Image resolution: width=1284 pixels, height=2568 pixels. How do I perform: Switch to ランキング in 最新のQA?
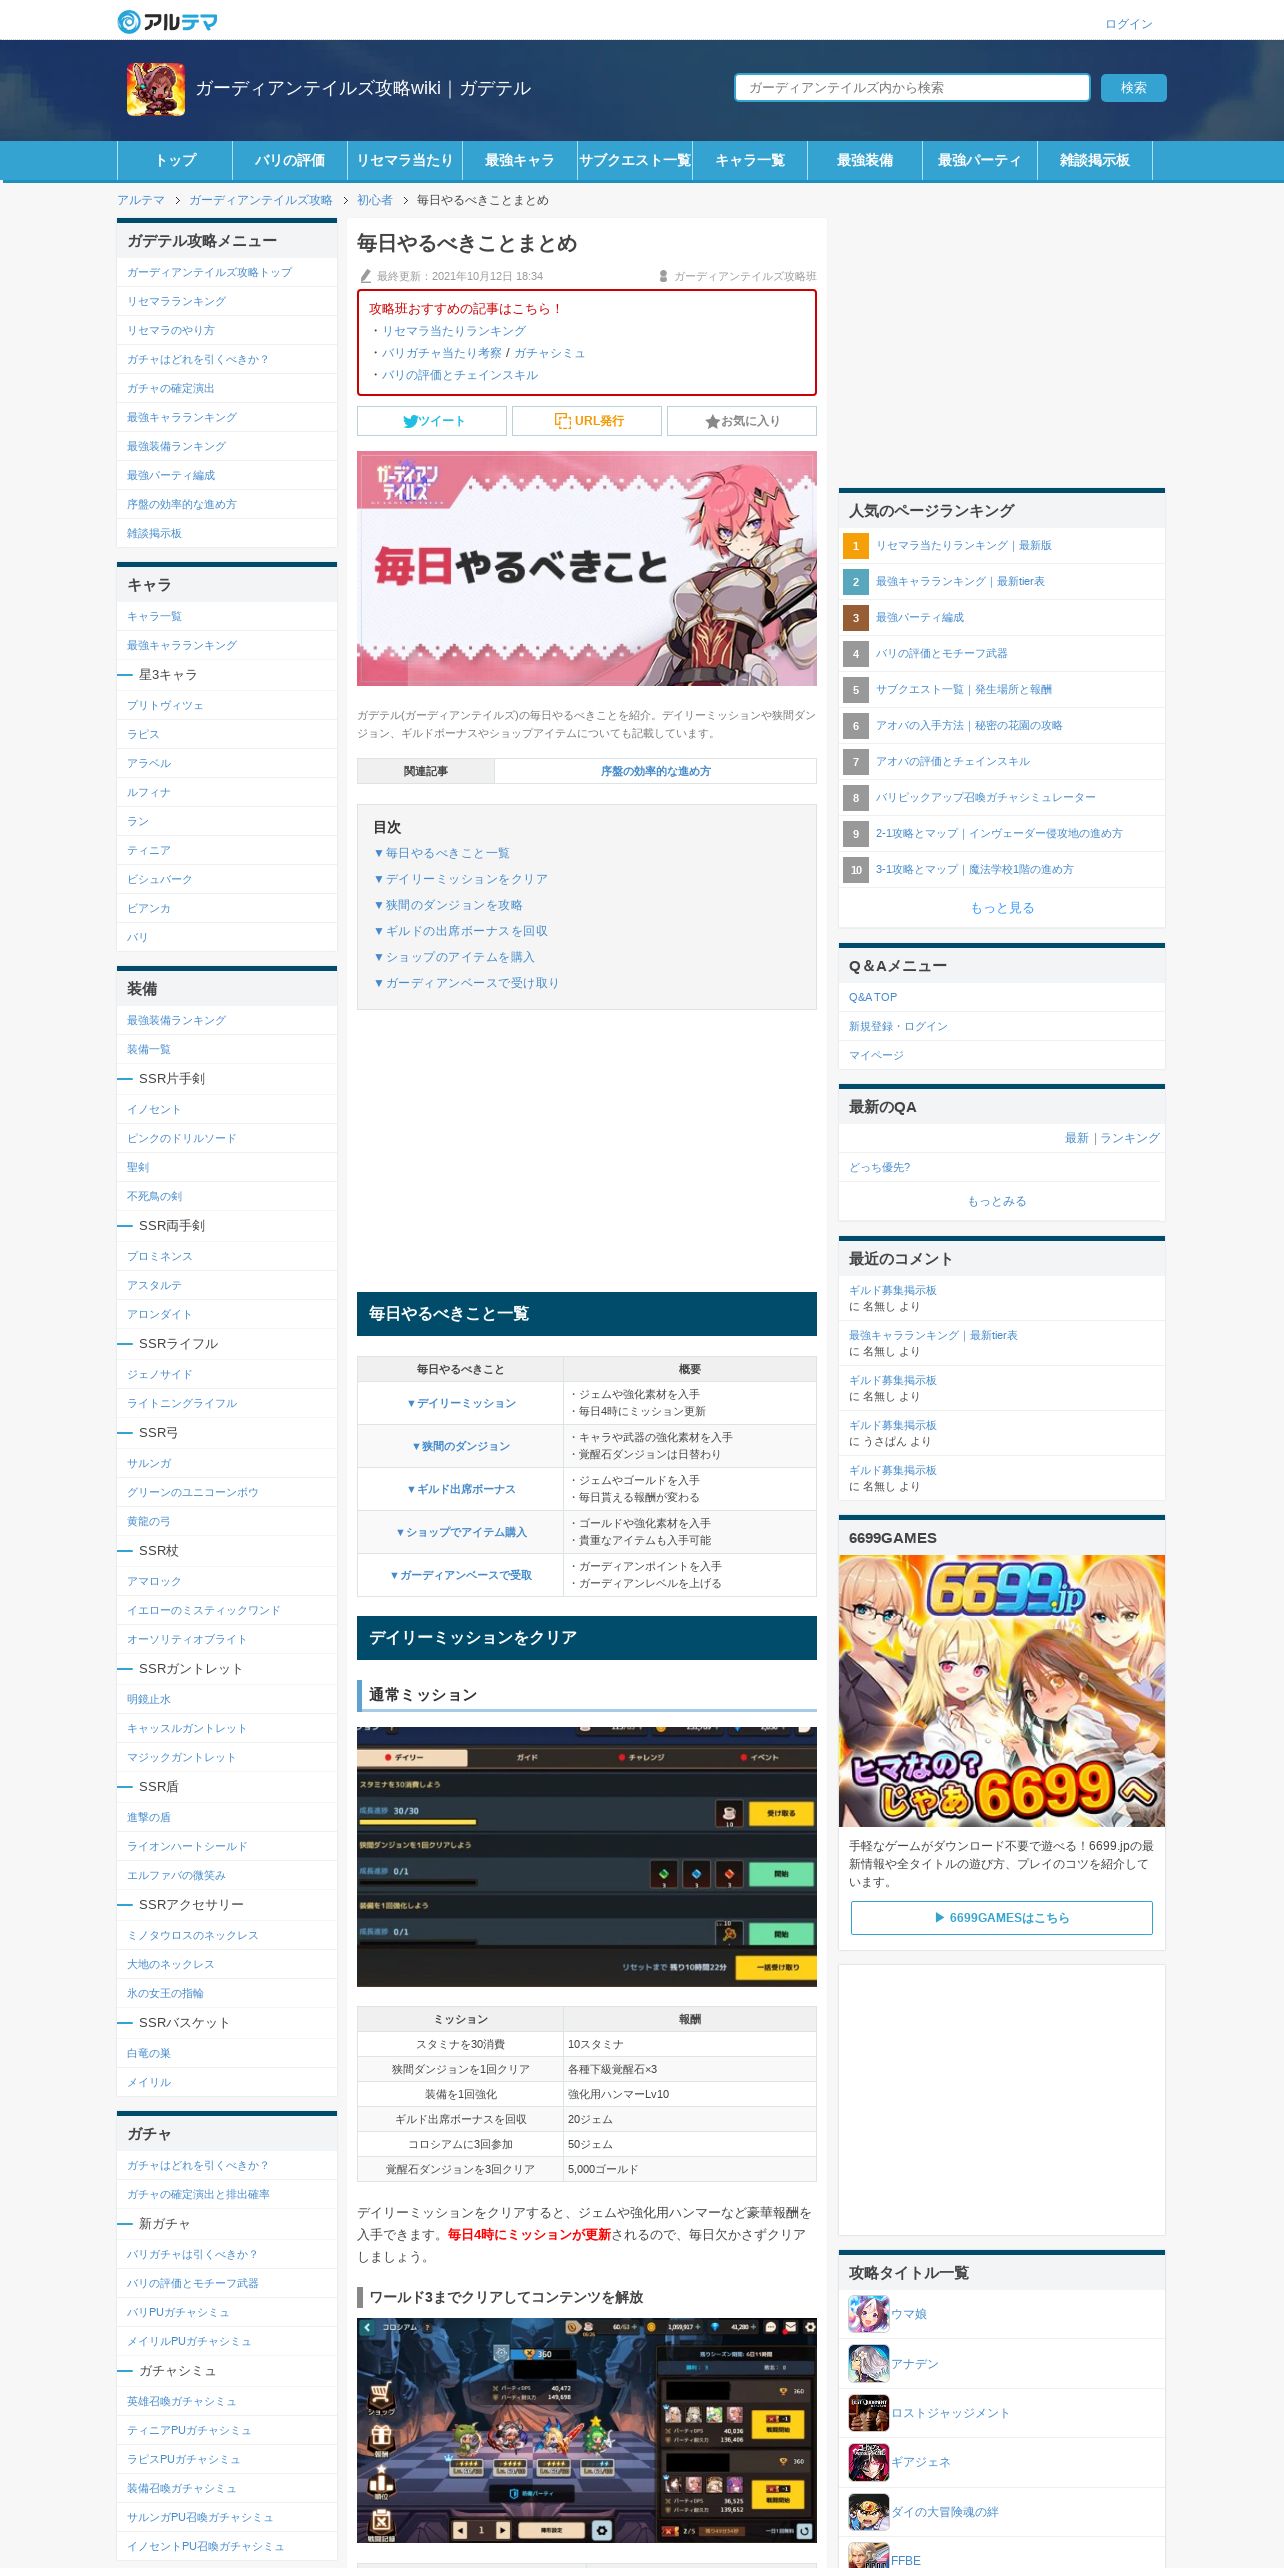click(x=1130, y=1138)
